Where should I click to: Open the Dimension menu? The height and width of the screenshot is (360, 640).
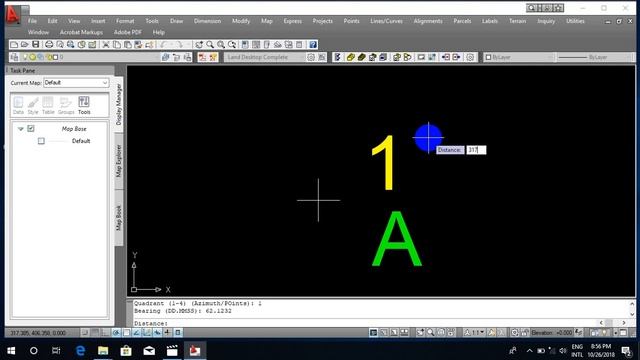pos(207,21)
